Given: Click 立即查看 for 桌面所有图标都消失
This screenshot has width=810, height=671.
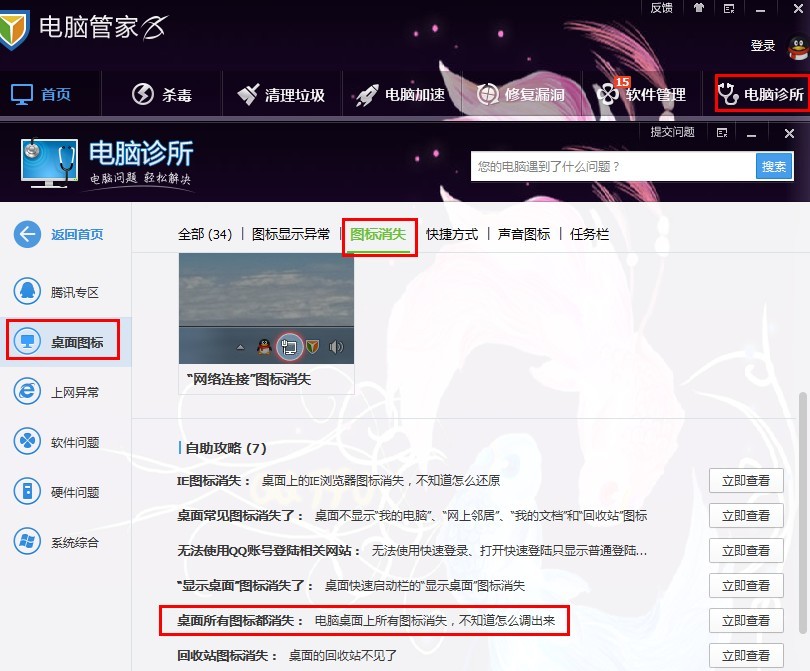Looking at the screenshot, I should pyautogui.click(x=746, y=620).
